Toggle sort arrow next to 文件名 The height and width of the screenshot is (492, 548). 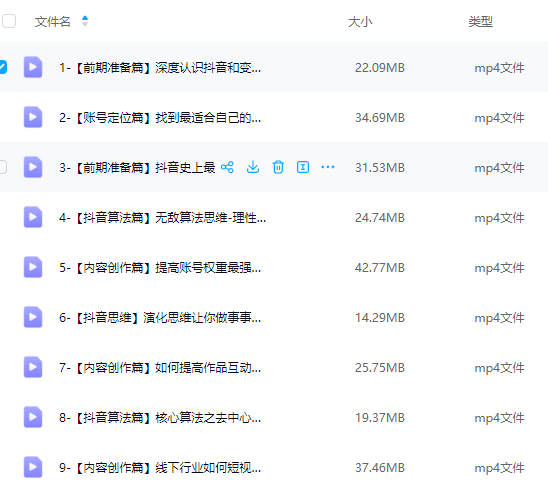tap(85, 21)
